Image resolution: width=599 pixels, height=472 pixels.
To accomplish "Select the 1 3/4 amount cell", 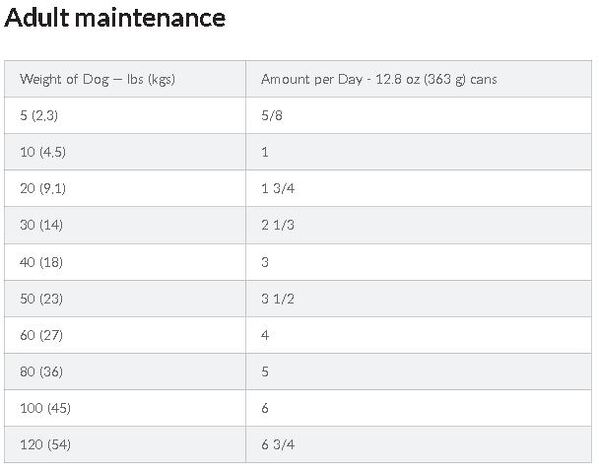I will pos(418,188).
